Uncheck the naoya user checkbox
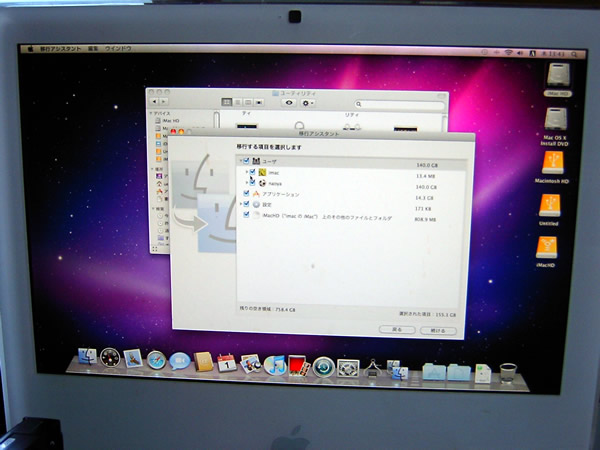The image size is (600, 450). tap(252, 183)
